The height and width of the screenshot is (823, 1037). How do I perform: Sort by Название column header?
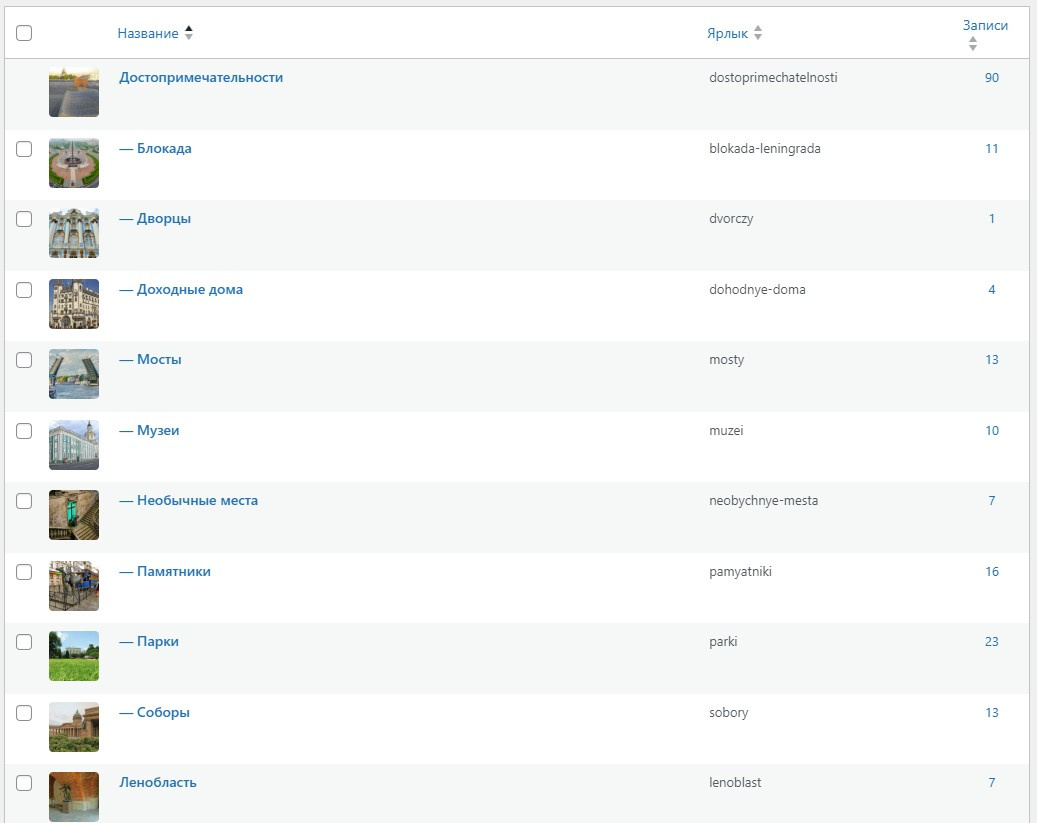tap(148, 33)
